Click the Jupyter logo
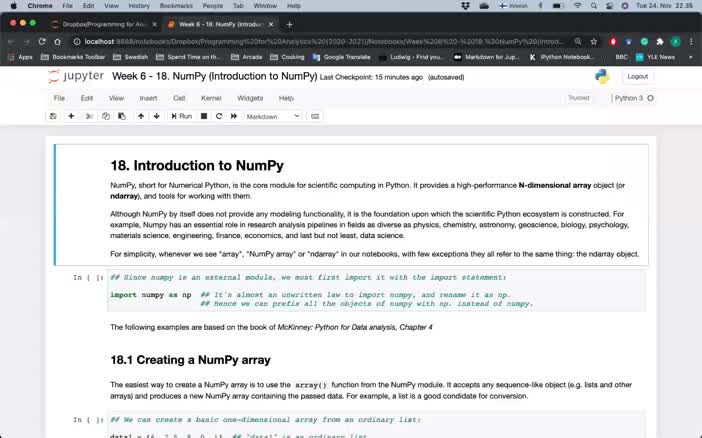Image resolution: width=702 pixels, height=438 pixels. (76, 77)
